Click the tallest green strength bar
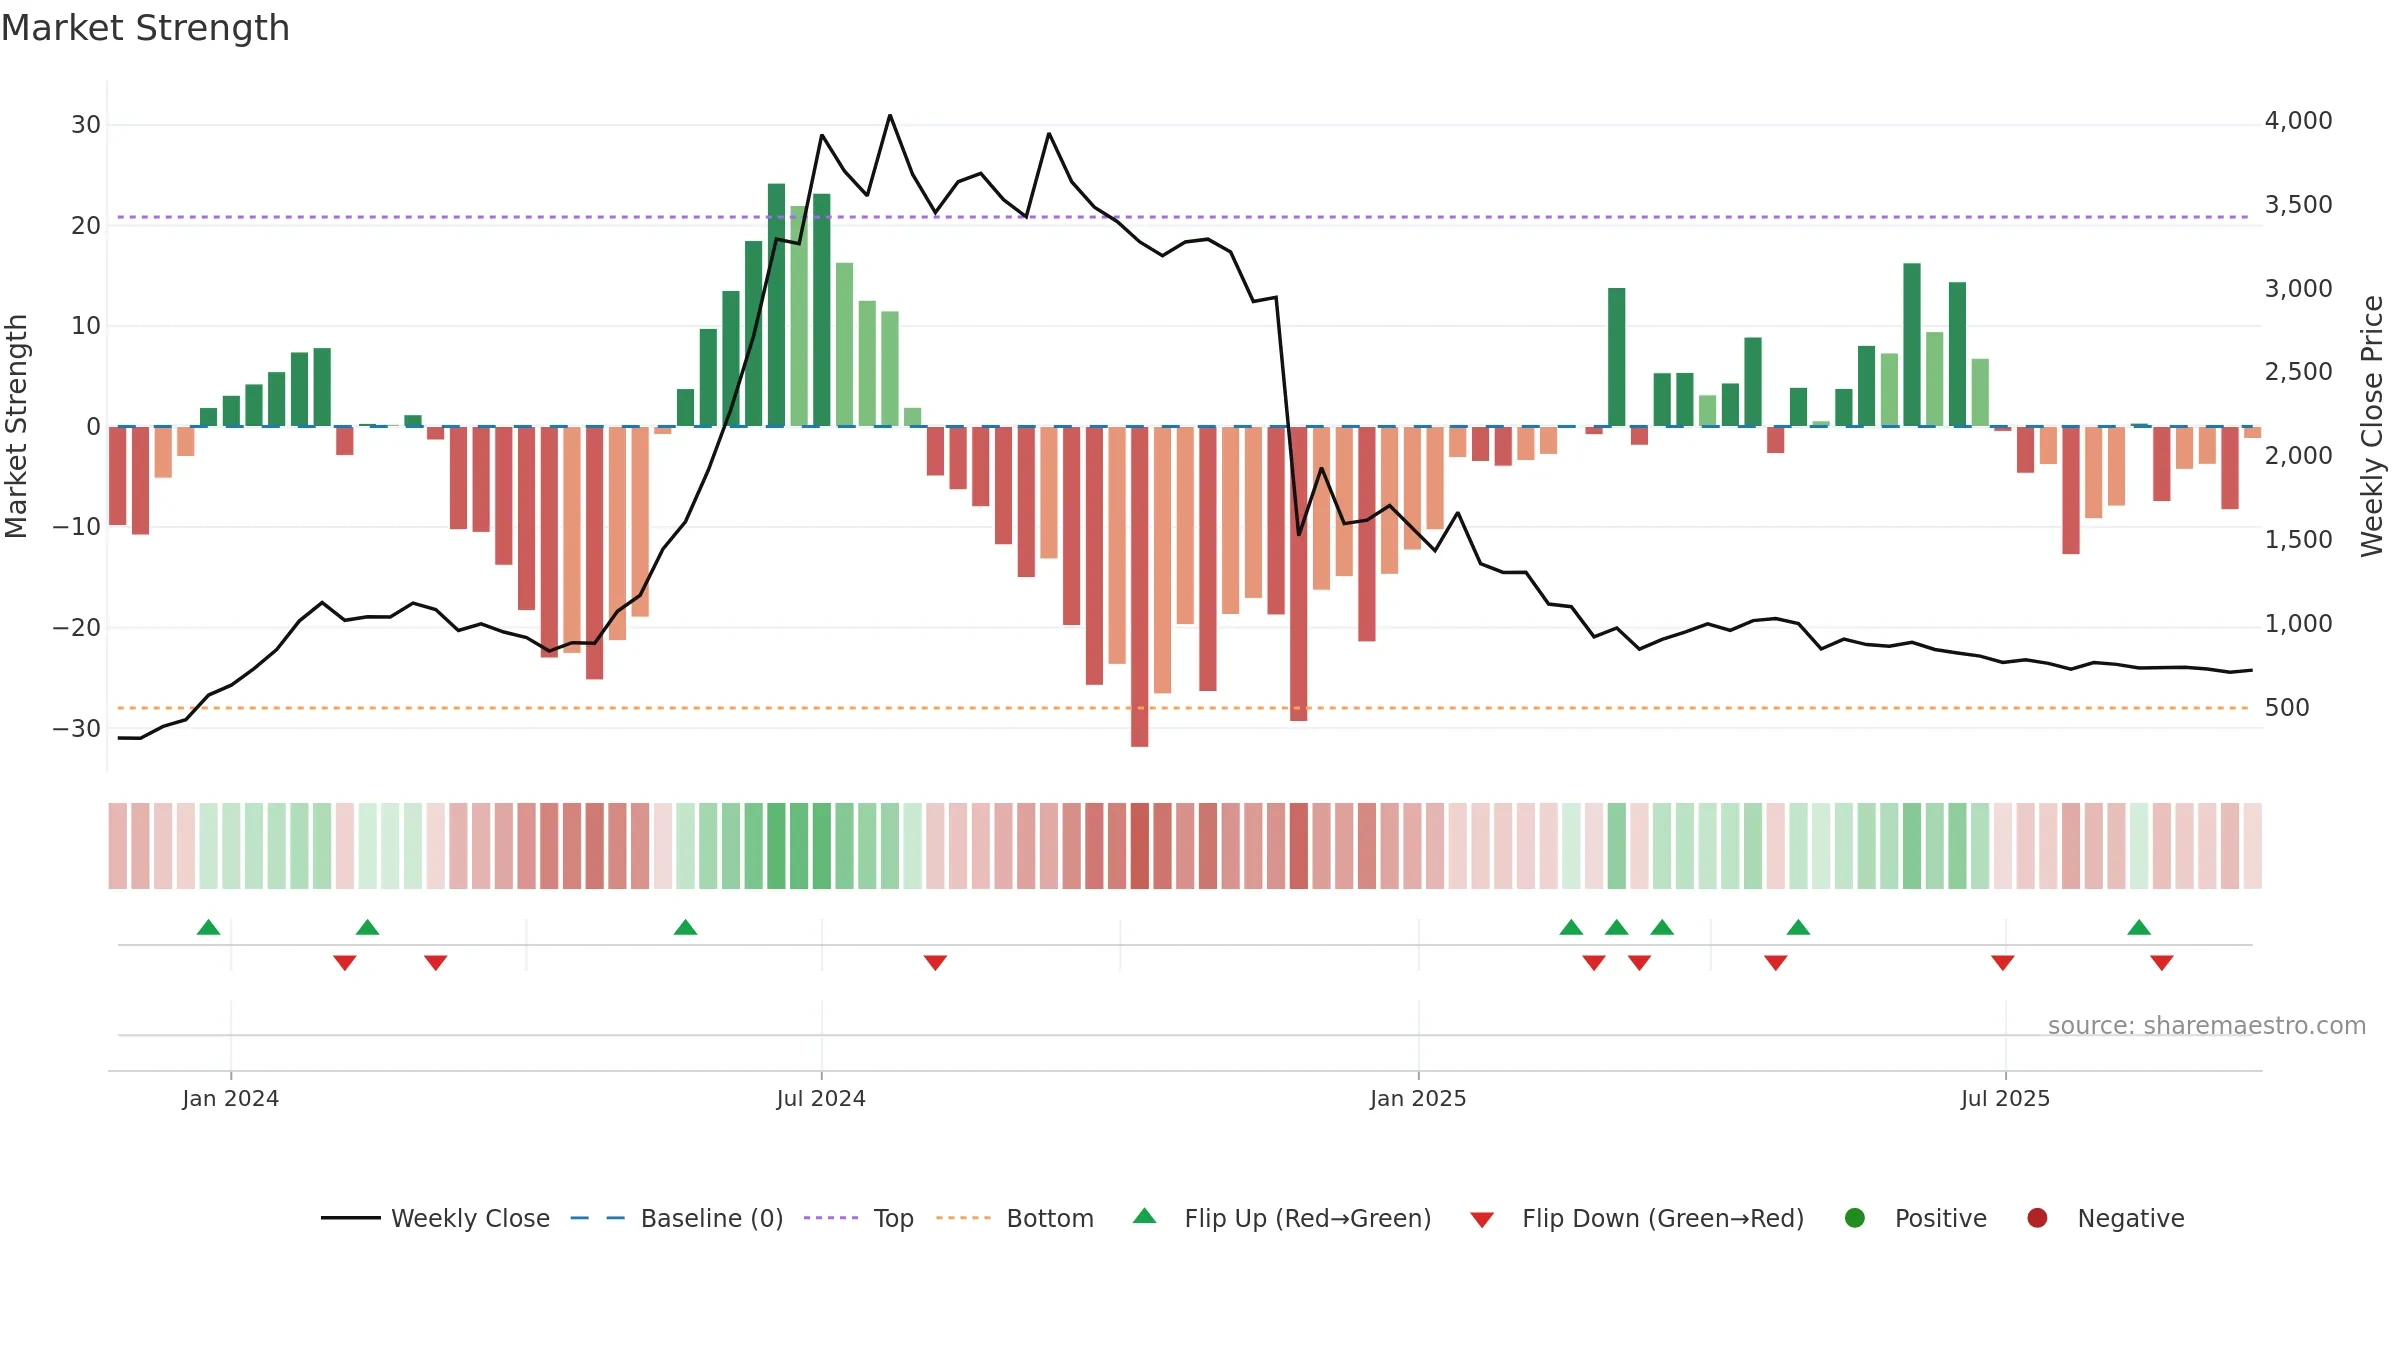This screenshot has height=1350, width=2400. click(776, 305)
